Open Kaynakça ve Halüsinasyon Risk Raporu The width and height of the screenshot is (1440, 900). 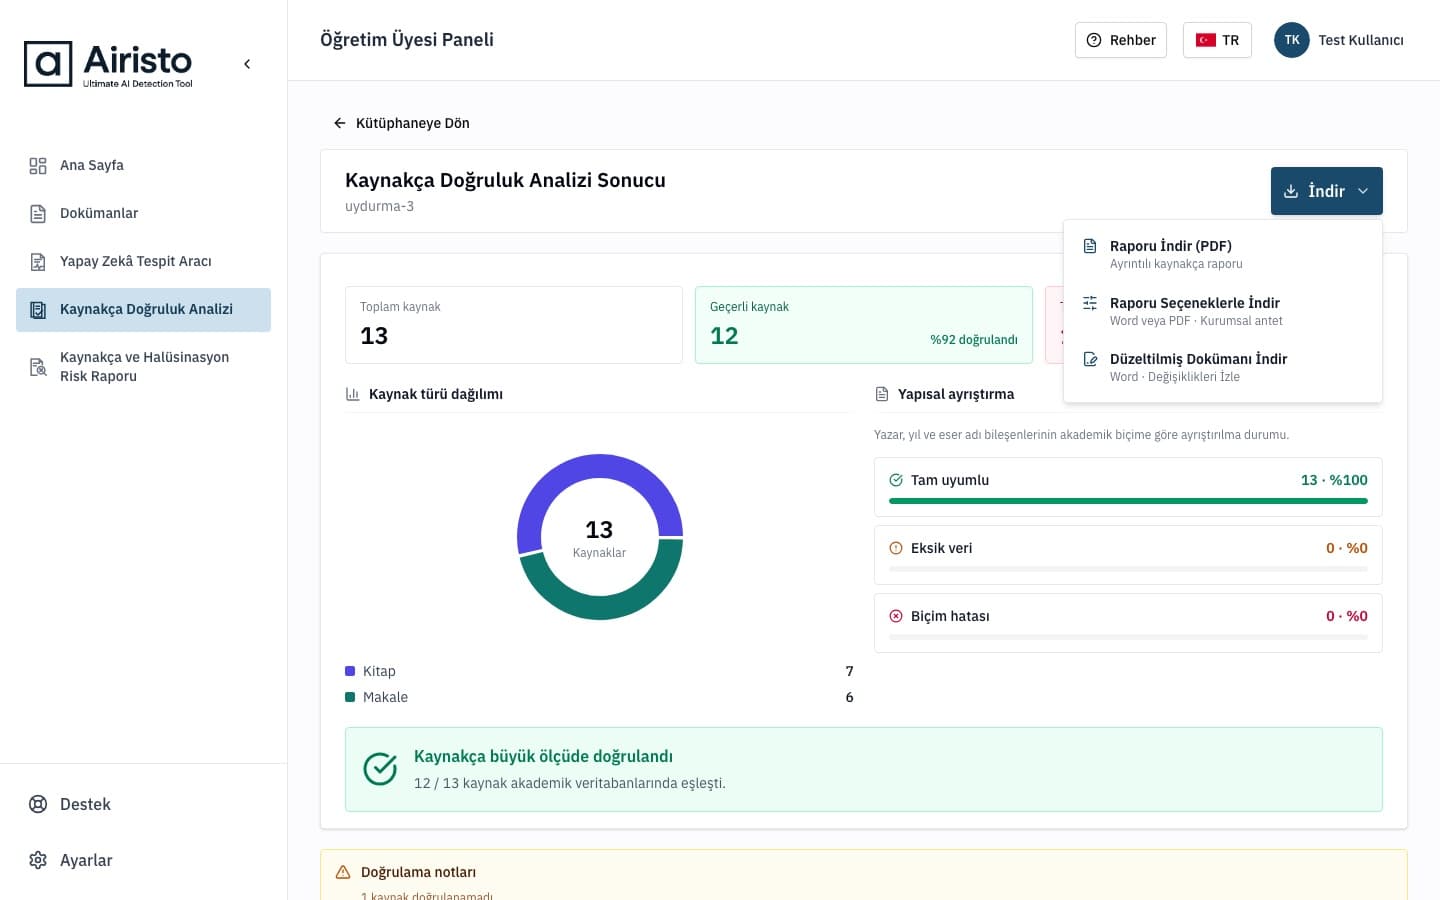pyautogui.click(x=143, y=366)
